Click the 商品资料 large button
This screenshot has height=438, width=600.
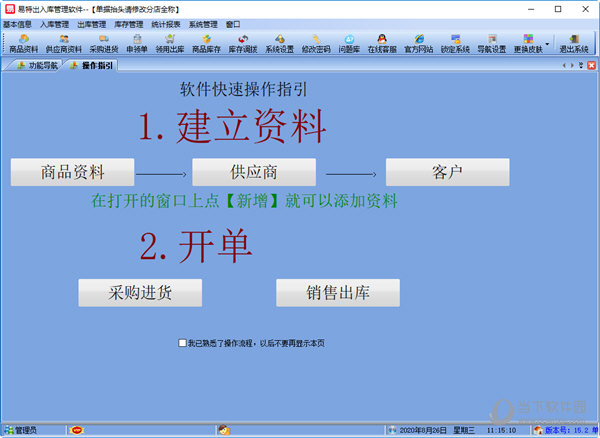72,172
